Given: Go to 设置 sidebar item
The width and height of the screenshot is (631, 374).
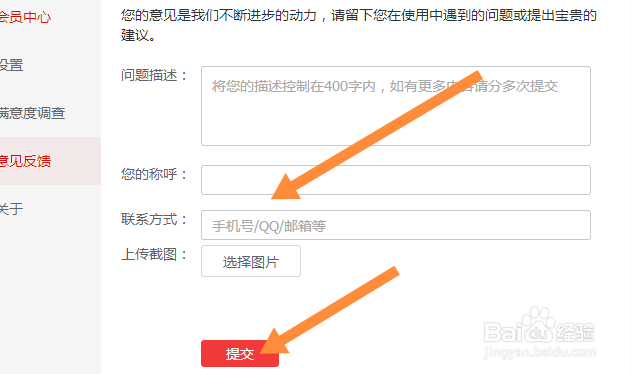Looking at the screenshot, I should [11, 65].
